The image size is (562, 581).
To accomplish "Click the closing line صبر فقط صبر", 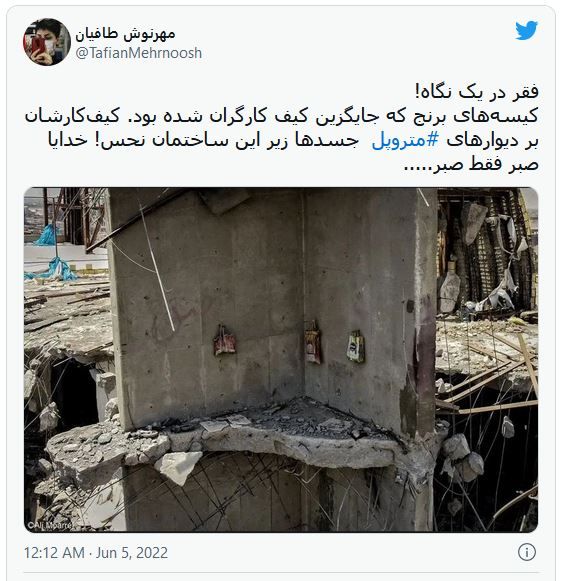I will 470,164.
